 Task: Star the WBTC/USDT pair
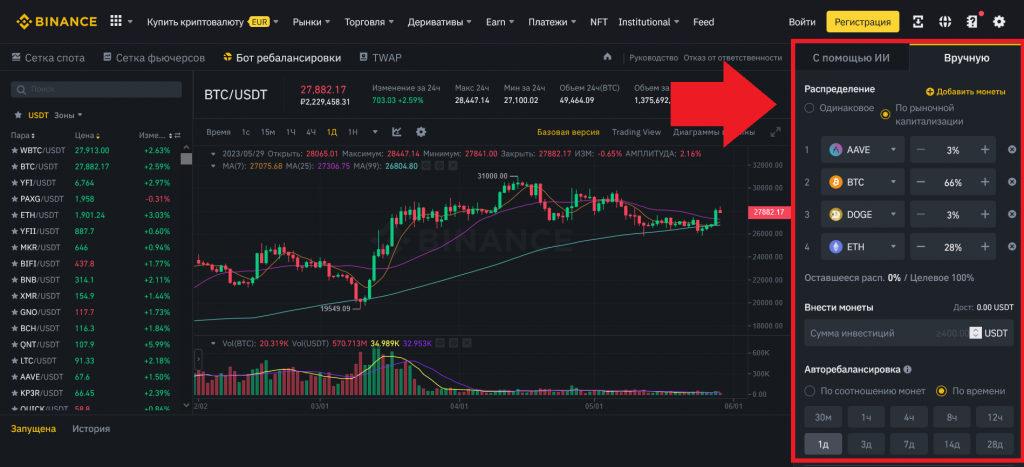click(x=14, y=150)
